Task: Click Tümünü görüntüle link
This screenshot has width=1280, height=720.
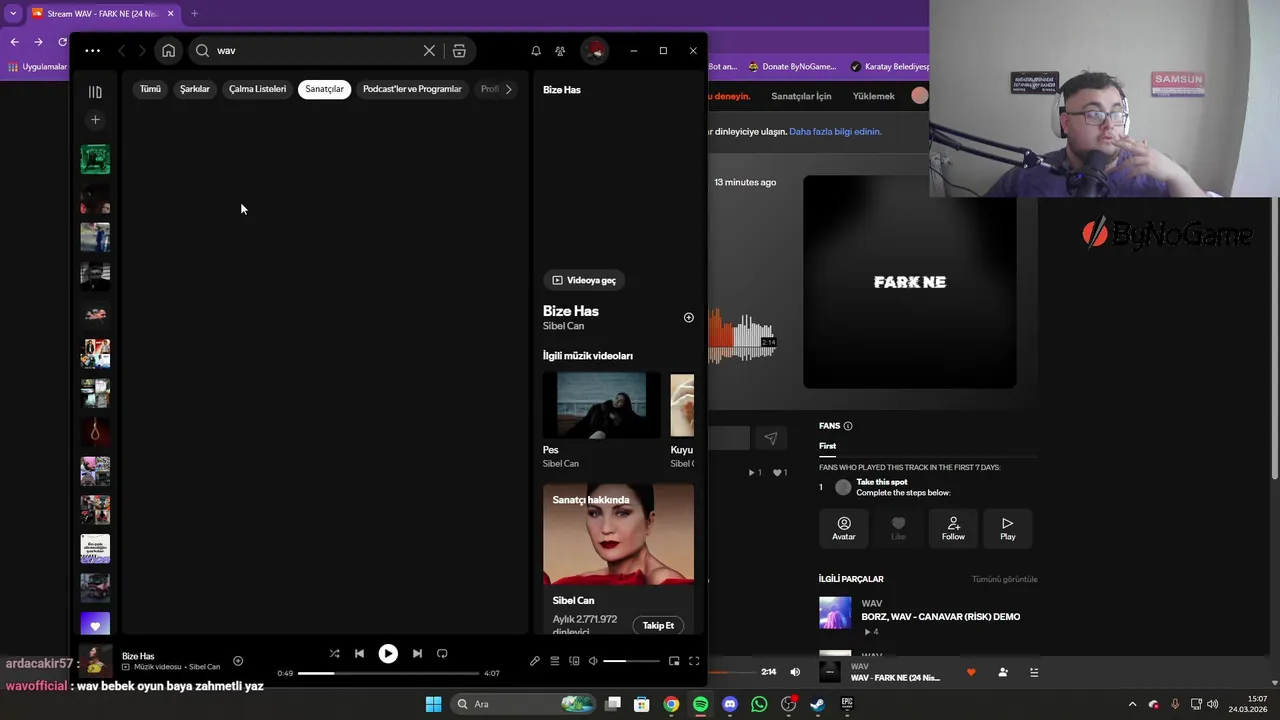Action: pos(1004,580)
